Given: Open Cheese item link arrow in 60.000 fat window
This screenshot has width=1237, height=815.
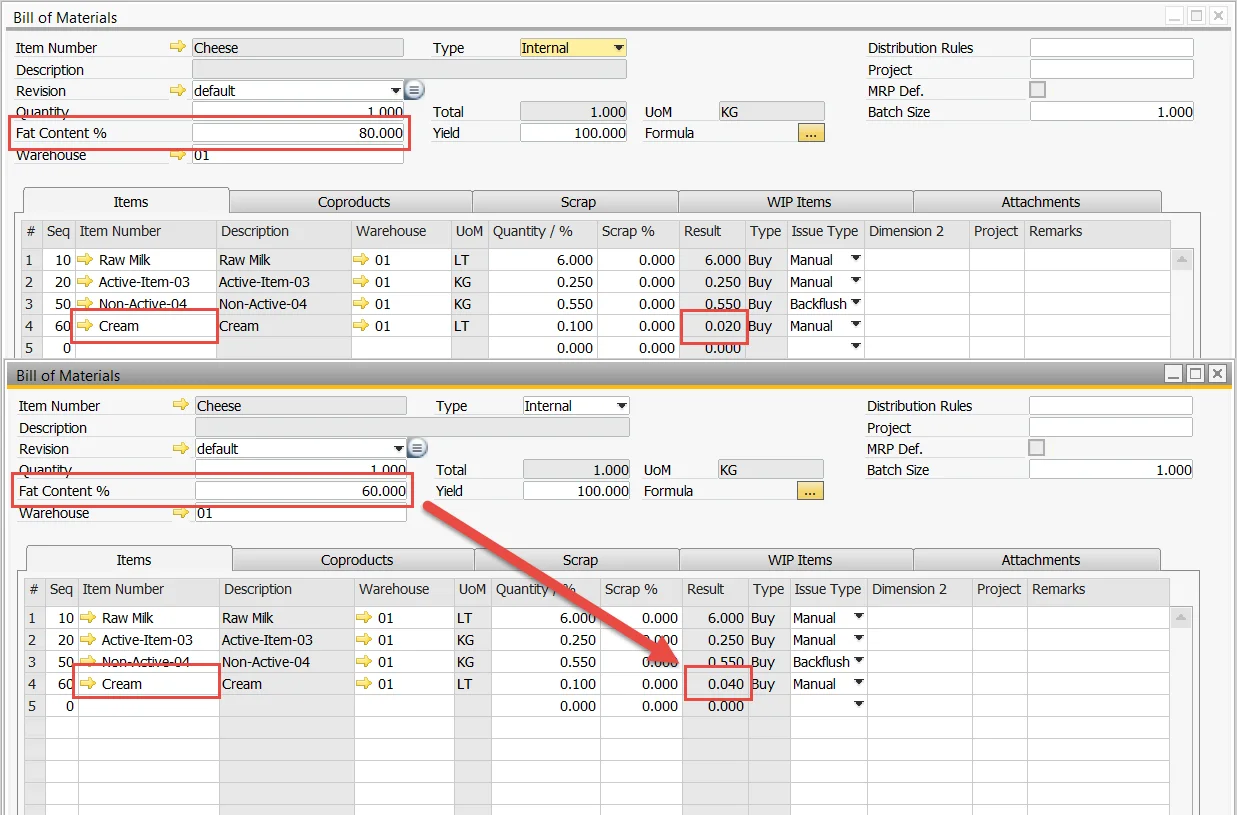Looking at the screenshot, I should tap(181, 405).
